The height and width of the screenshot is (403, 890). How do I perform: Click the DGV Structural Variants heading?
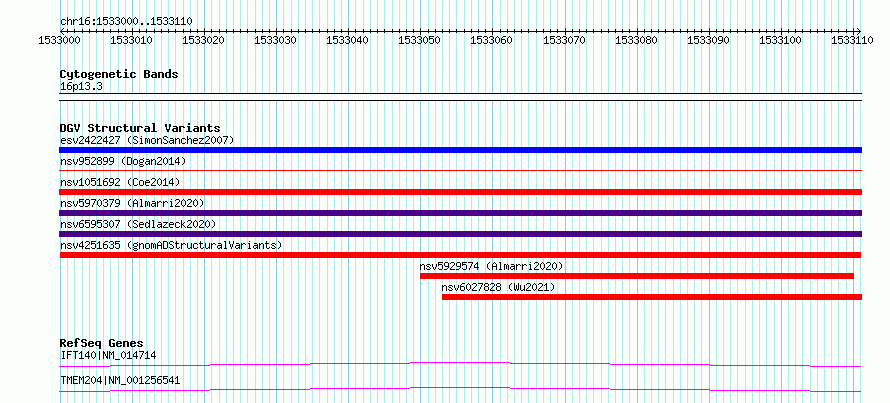(140, 128)
